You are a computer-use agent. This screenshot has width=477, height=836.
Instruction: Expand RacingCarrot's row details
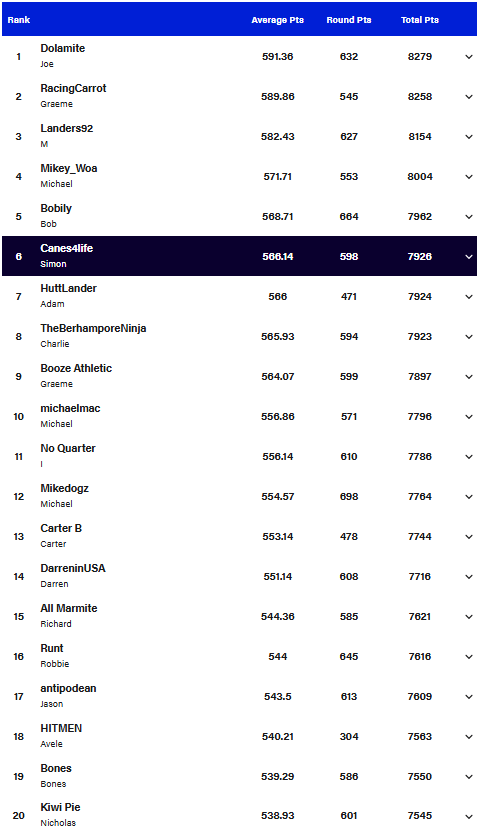[468, 97]
